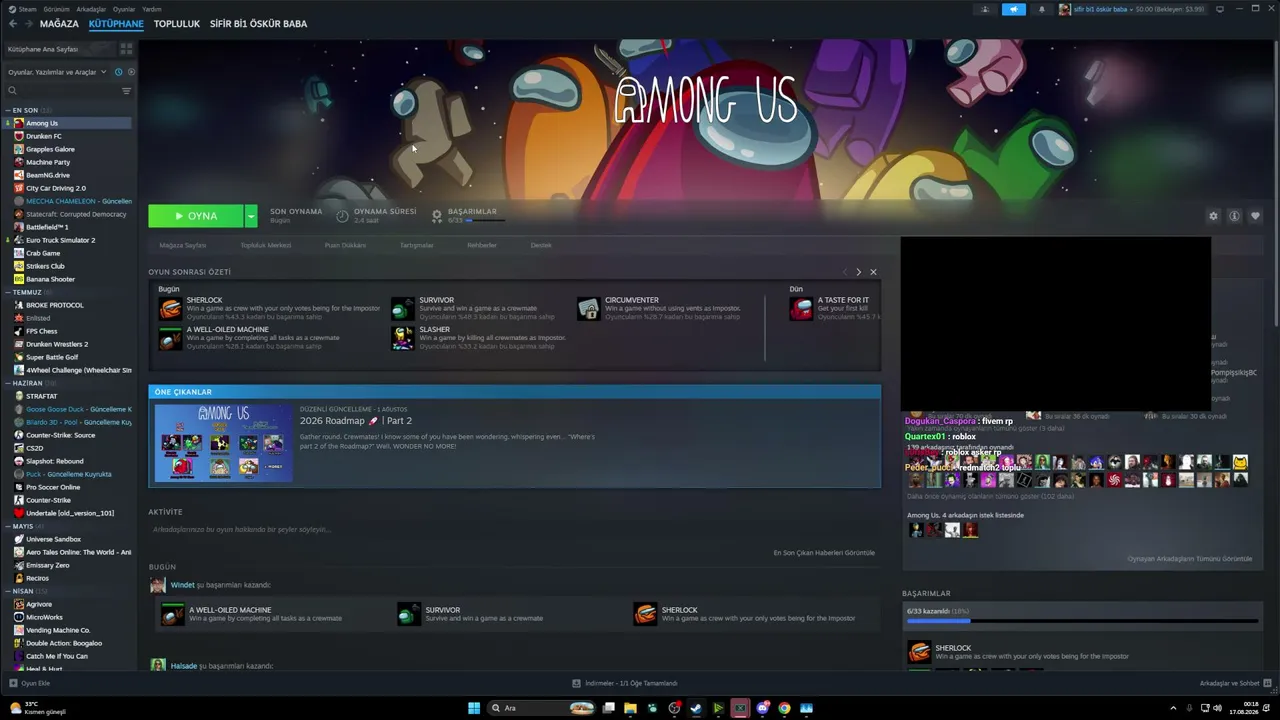
Task: Click Oyun Ekle at bottom left
Action: (30, 683)
